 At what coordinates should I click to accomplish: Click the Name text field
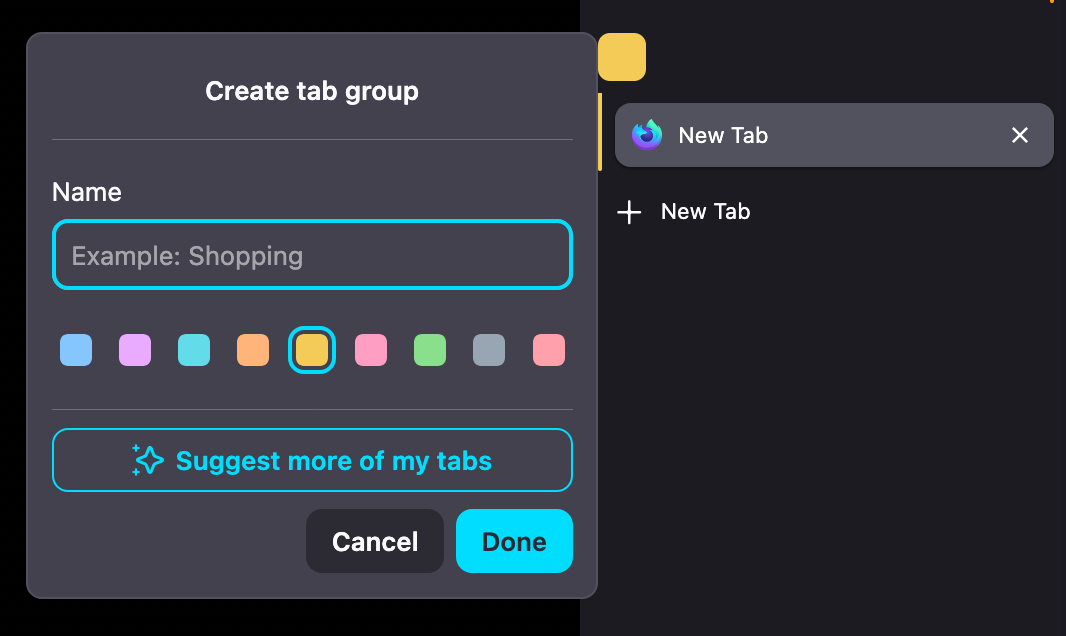[x=312, y=256]
